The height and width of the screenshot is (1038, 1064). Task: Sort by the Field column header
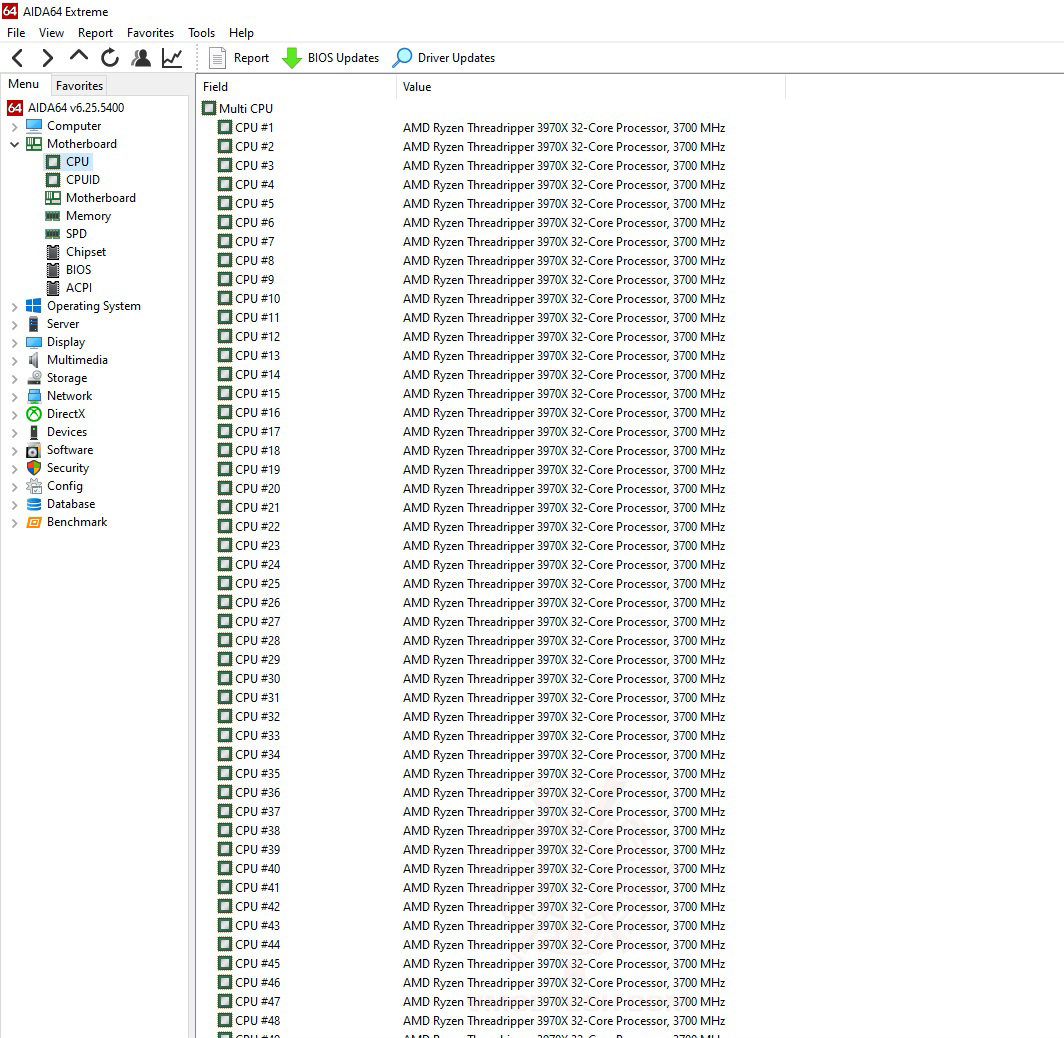pyautogui.click(x=296, y=87)
